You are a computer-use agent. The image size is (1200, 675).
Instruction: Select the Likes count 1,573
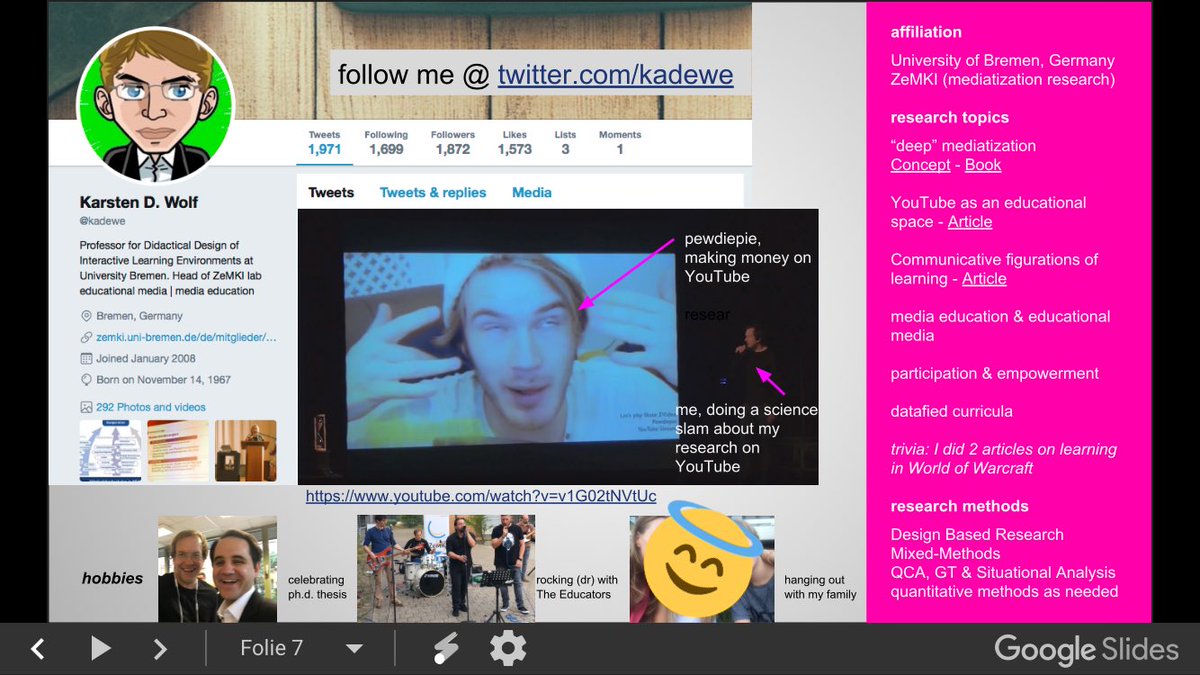(514, 149)
